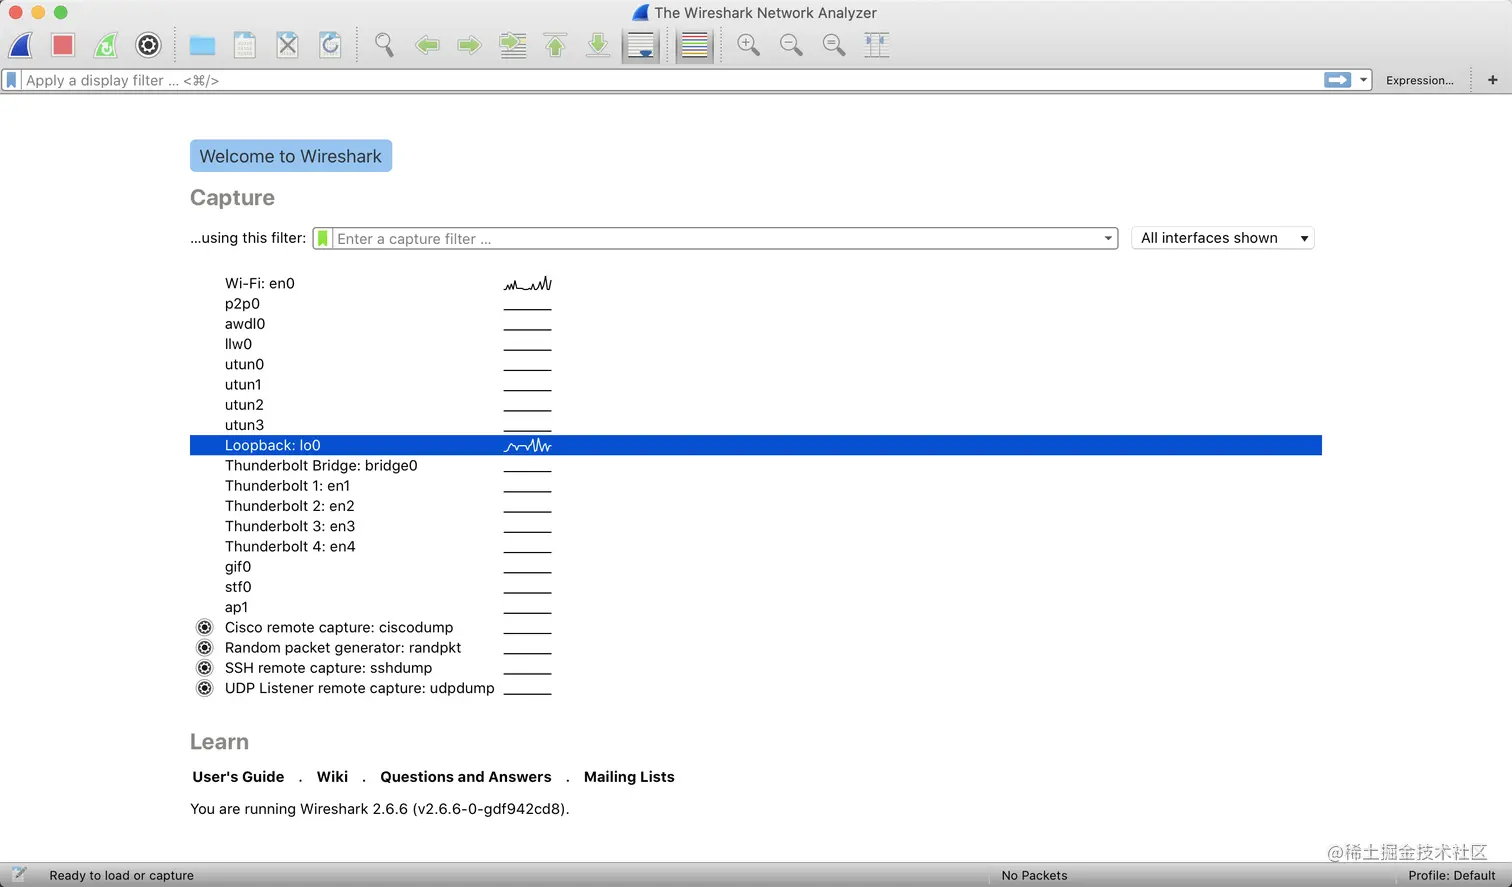Click display filter input field

pyautogui.click(x=670, y=80)
